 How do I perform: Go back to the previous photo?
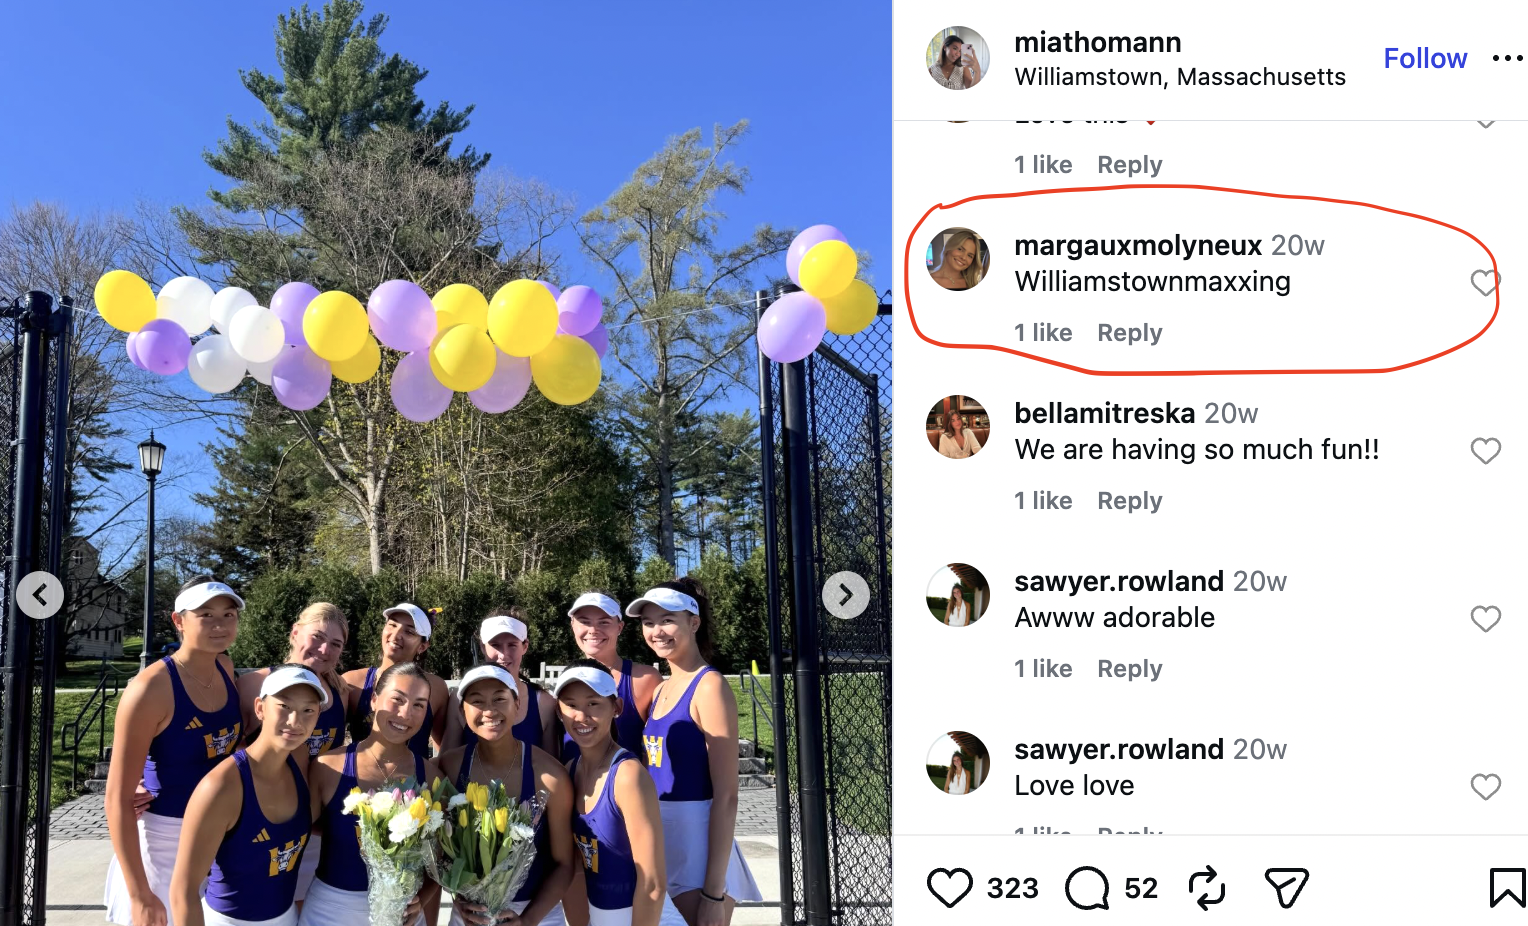click(x=40, y=595)
